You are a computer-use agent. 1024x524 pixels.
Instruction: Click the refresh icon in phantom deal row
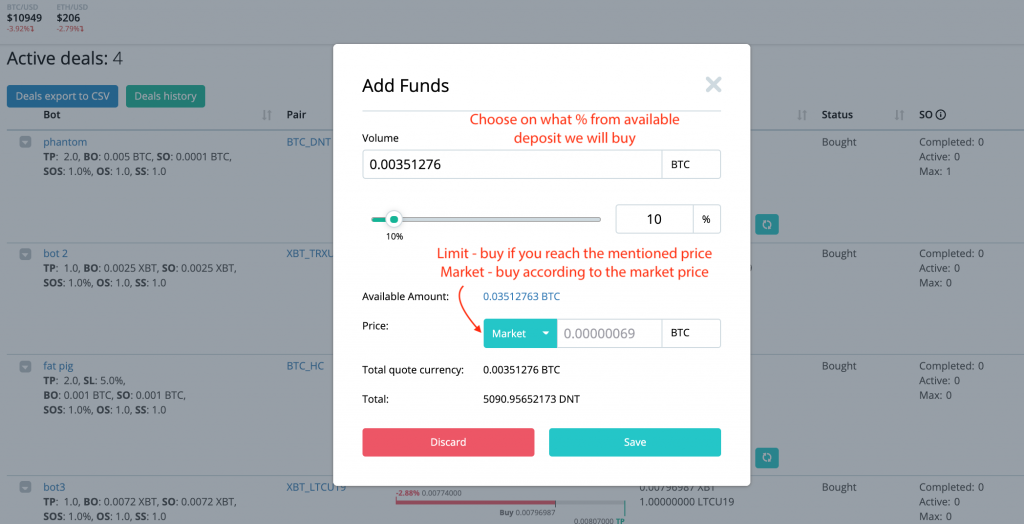click(766, 224)
